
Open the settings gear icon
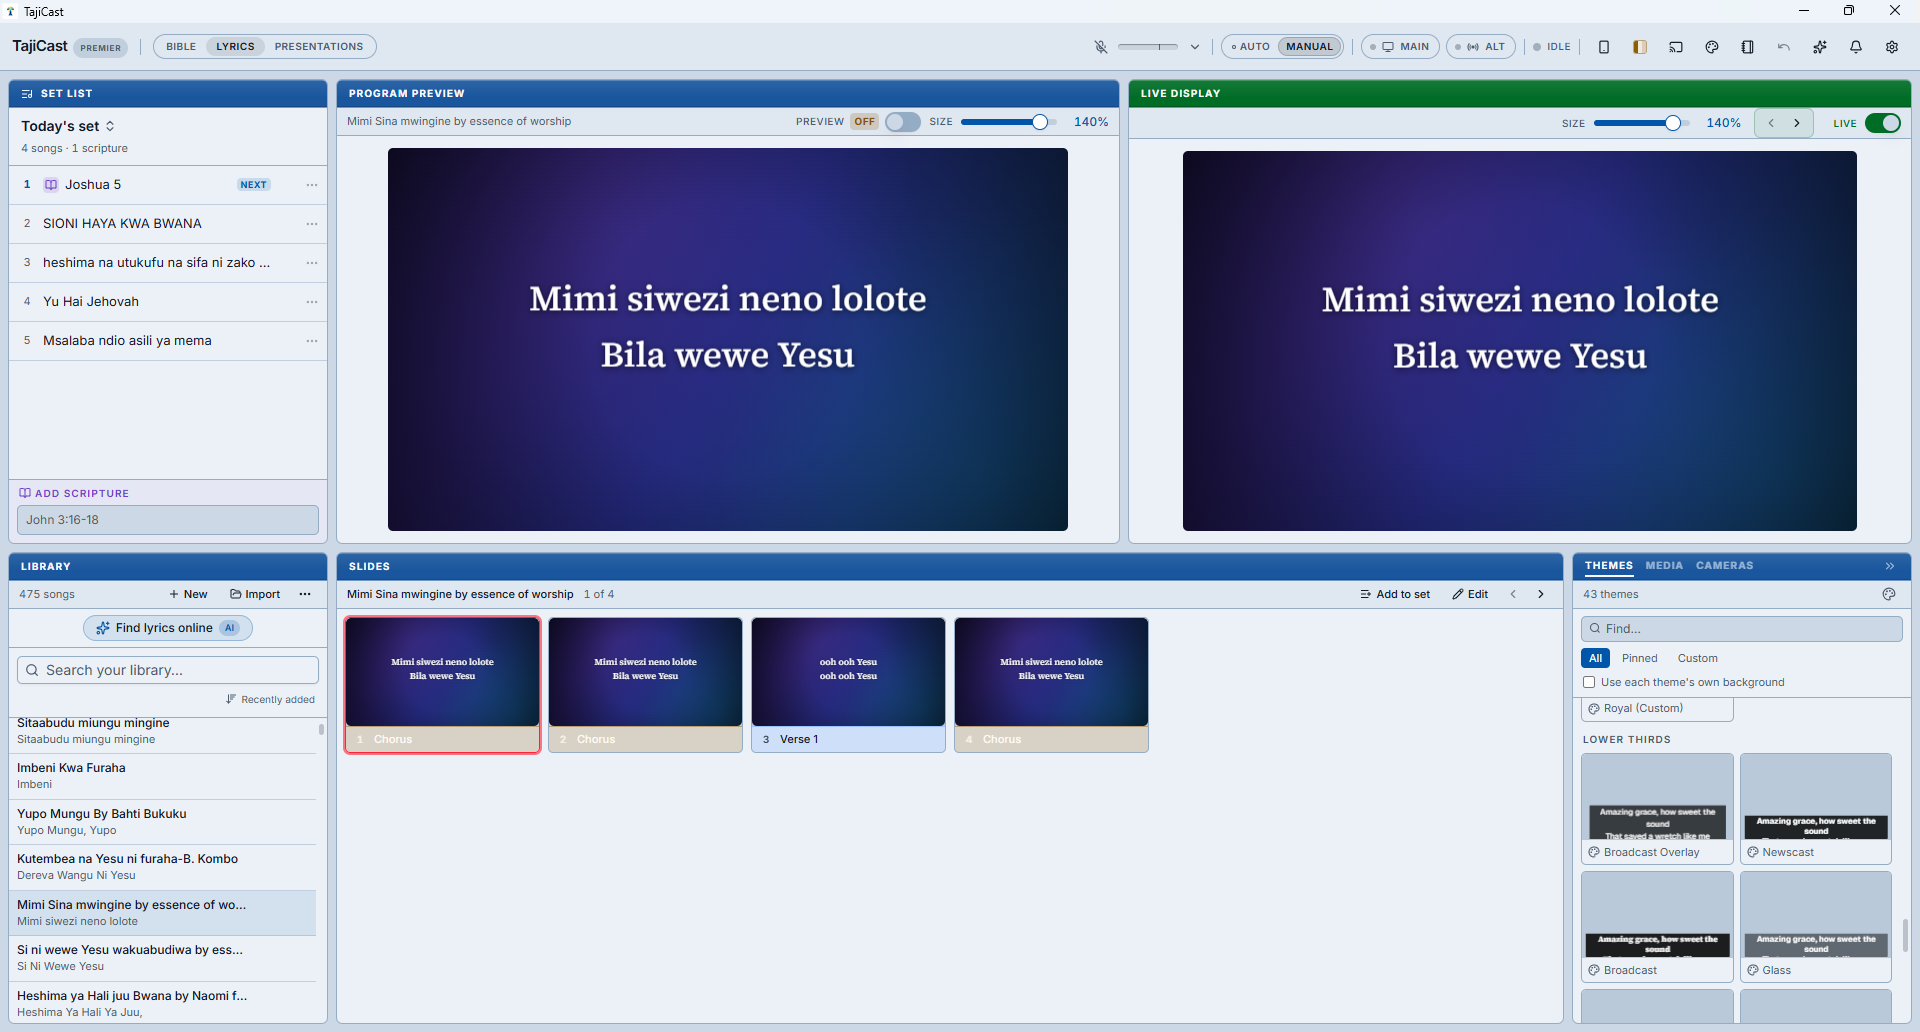pos(1892,47)
